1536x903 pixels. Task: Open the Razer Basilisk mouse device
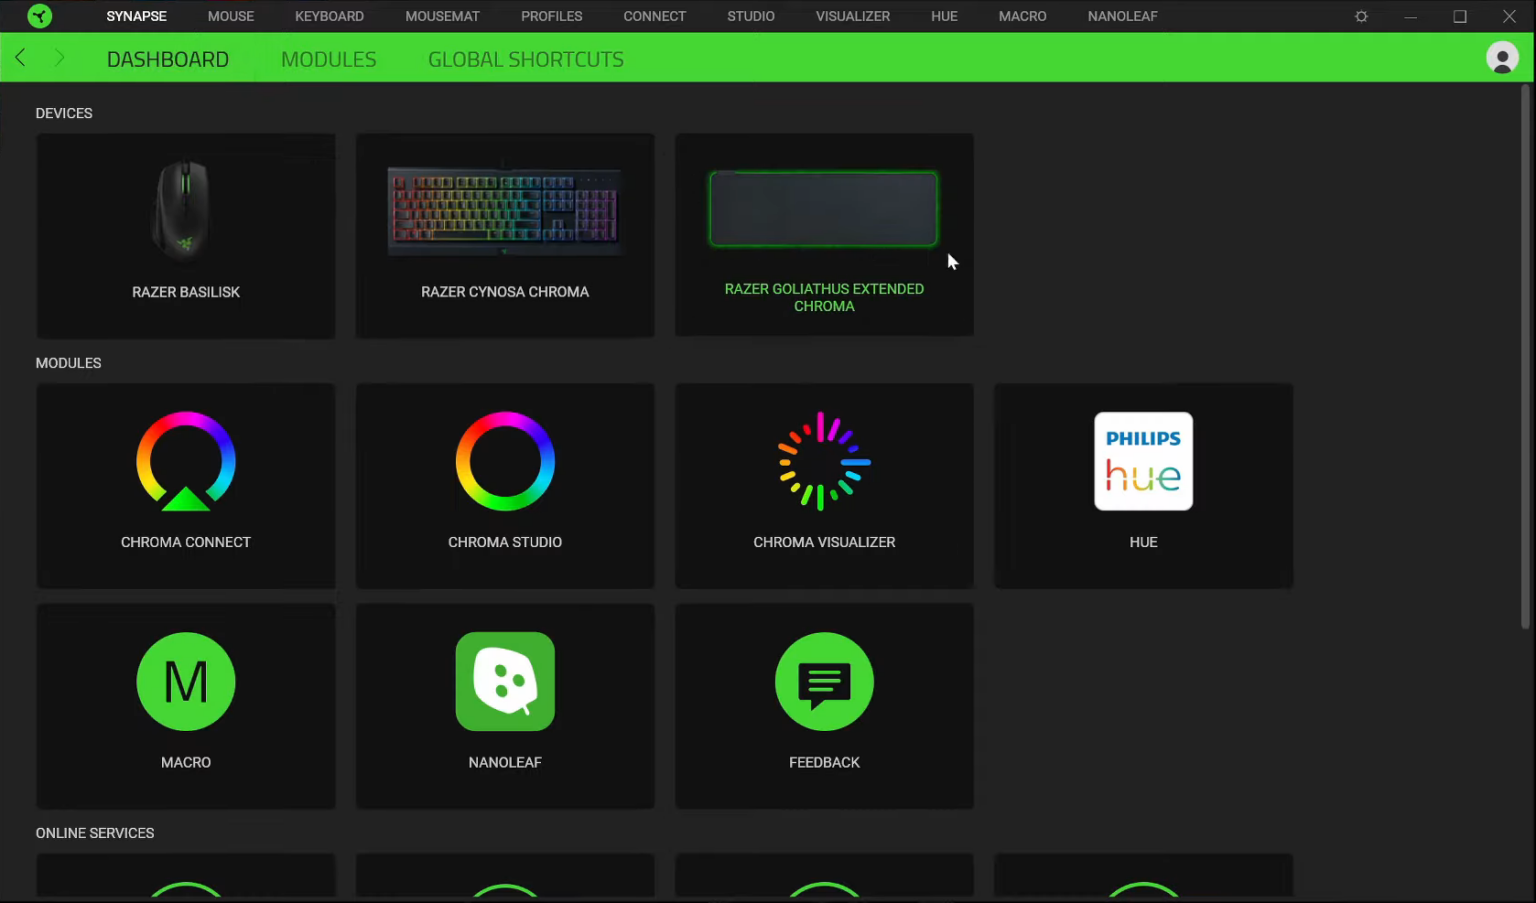(x=185, y=236)
